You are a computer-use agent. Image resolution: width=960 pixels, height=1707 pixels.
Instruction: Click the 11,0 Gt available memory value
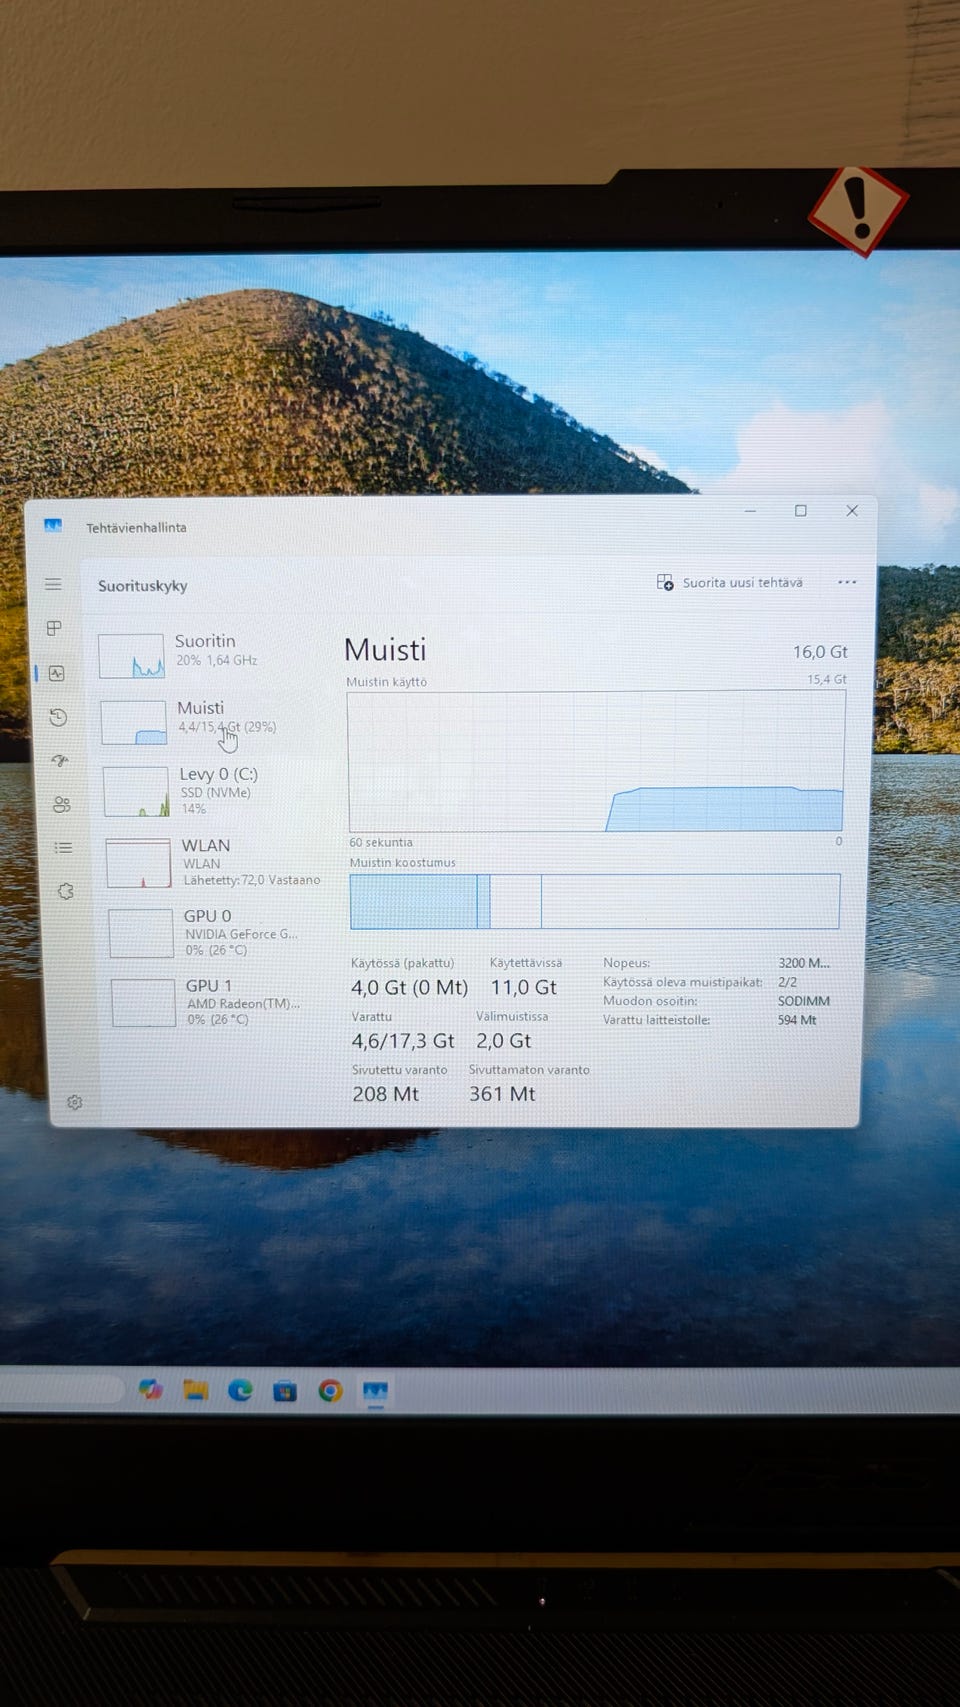click(x=523, y=987)
